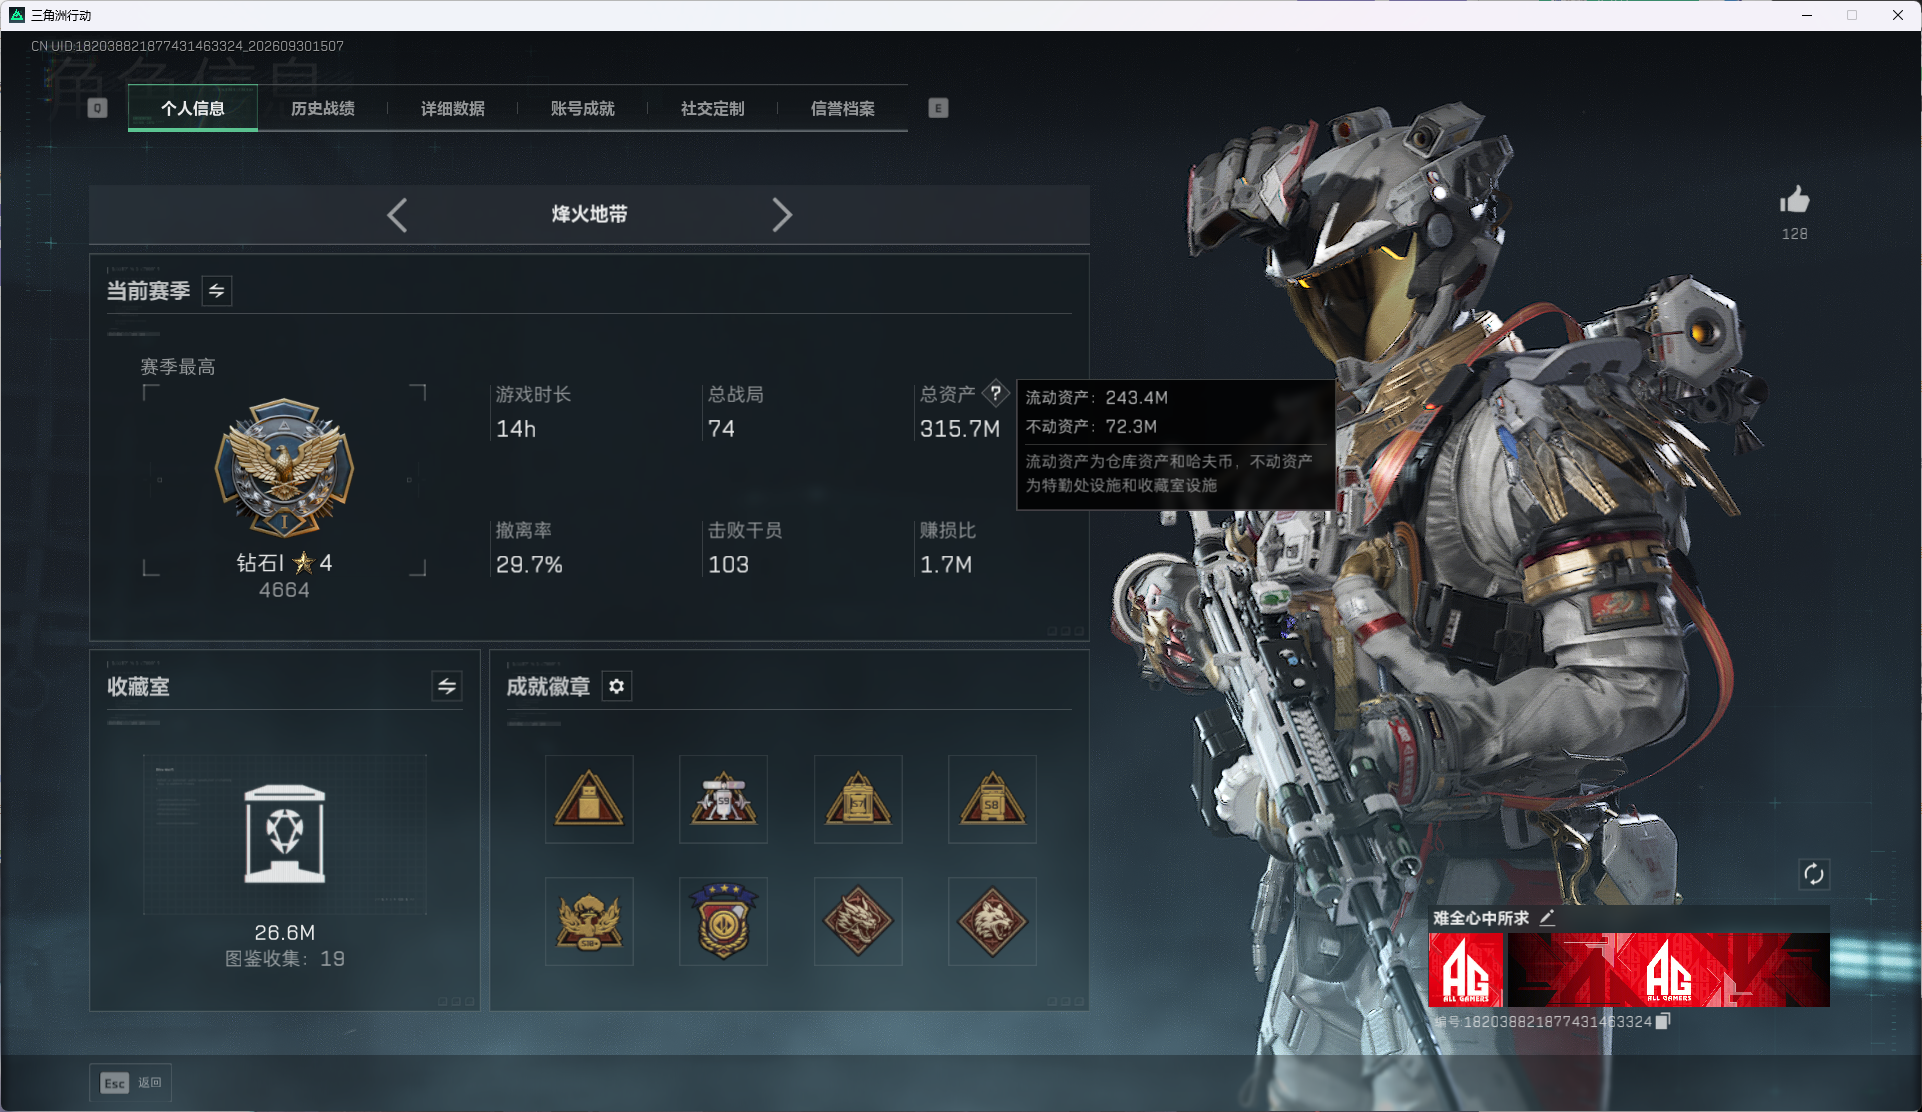Switch to the 历史战绩 tab
1922x1112 pixels.
[323, 108]
